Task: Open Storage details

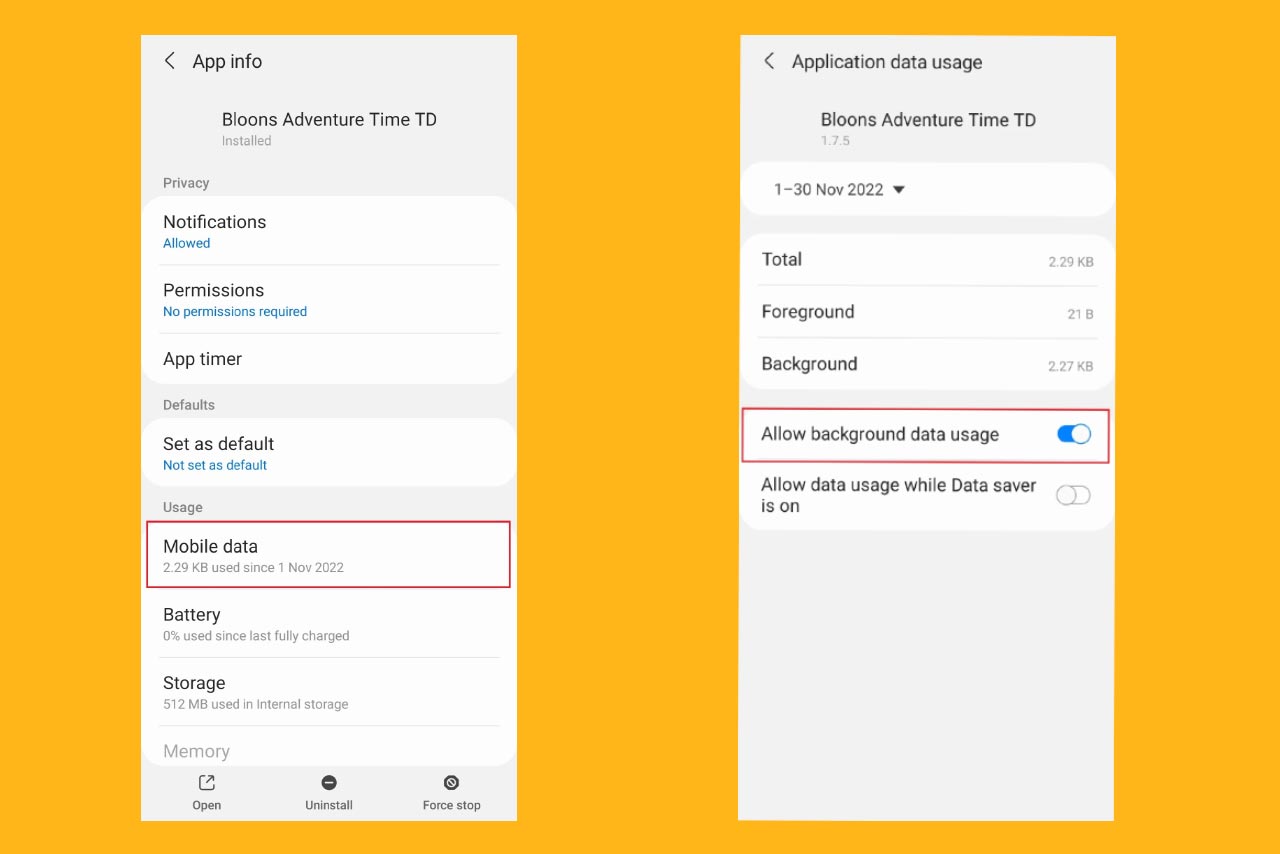Action: point(329,692)
